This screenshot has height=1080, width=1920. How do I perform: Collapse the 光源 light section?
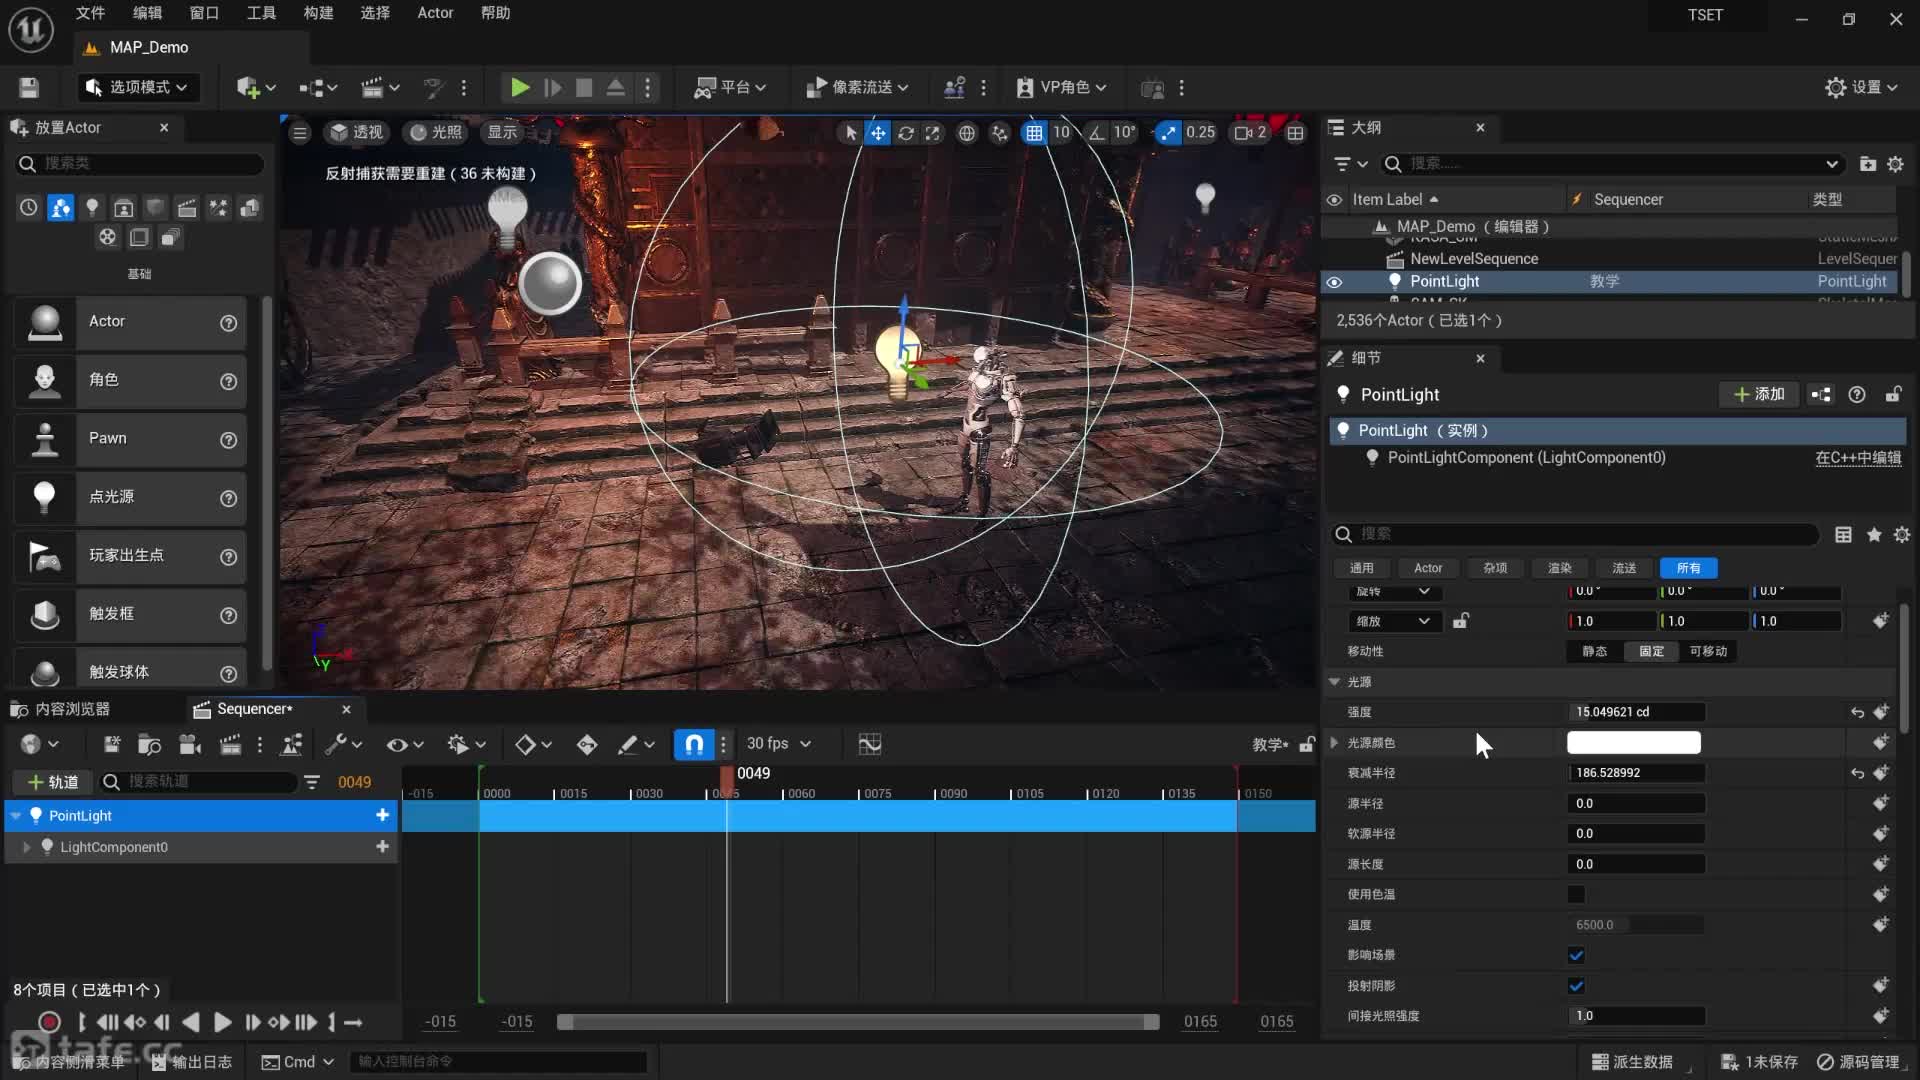(1334, 682)
